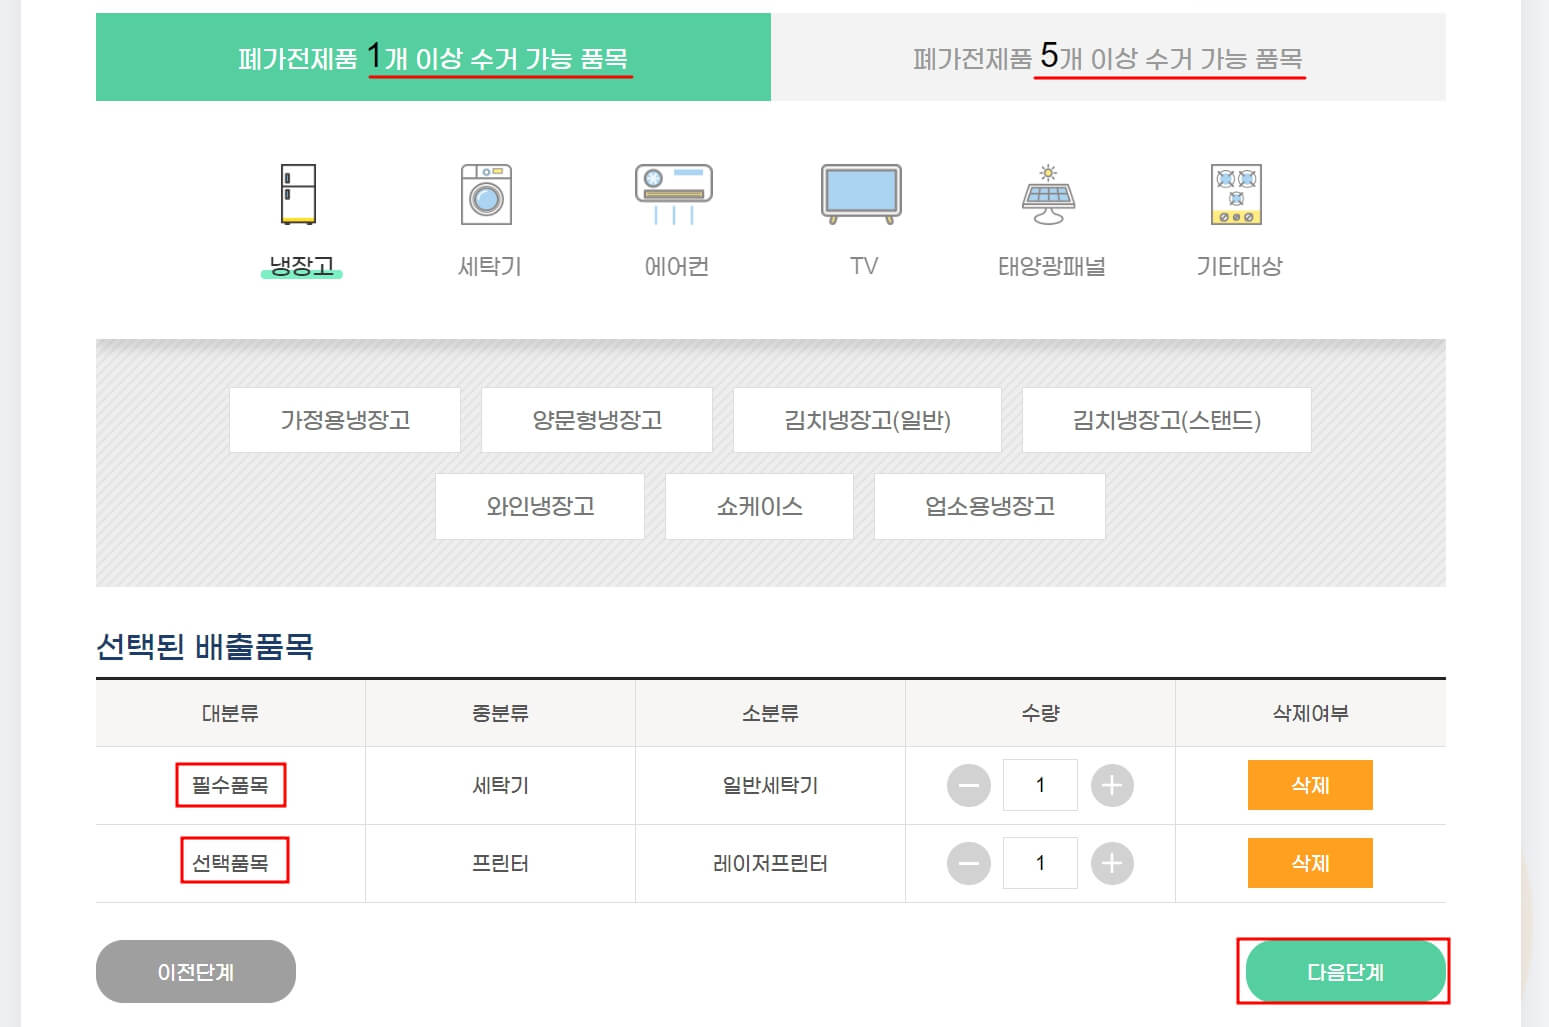Select 김치냉장고(스탠드) from the subtype list
Viewport: 1549px width, 1027px height.
coord(1166,420)
